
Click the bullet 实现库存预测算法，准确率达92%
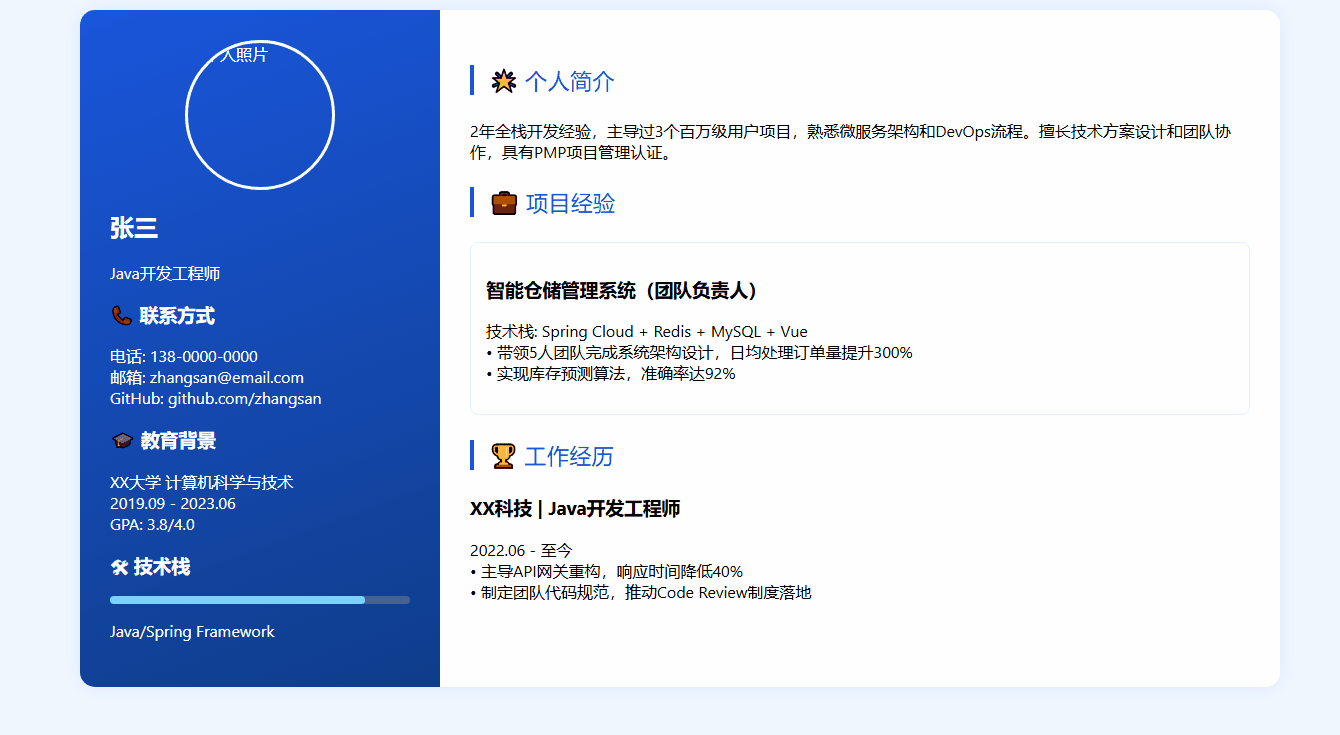[x=611, y=374]
